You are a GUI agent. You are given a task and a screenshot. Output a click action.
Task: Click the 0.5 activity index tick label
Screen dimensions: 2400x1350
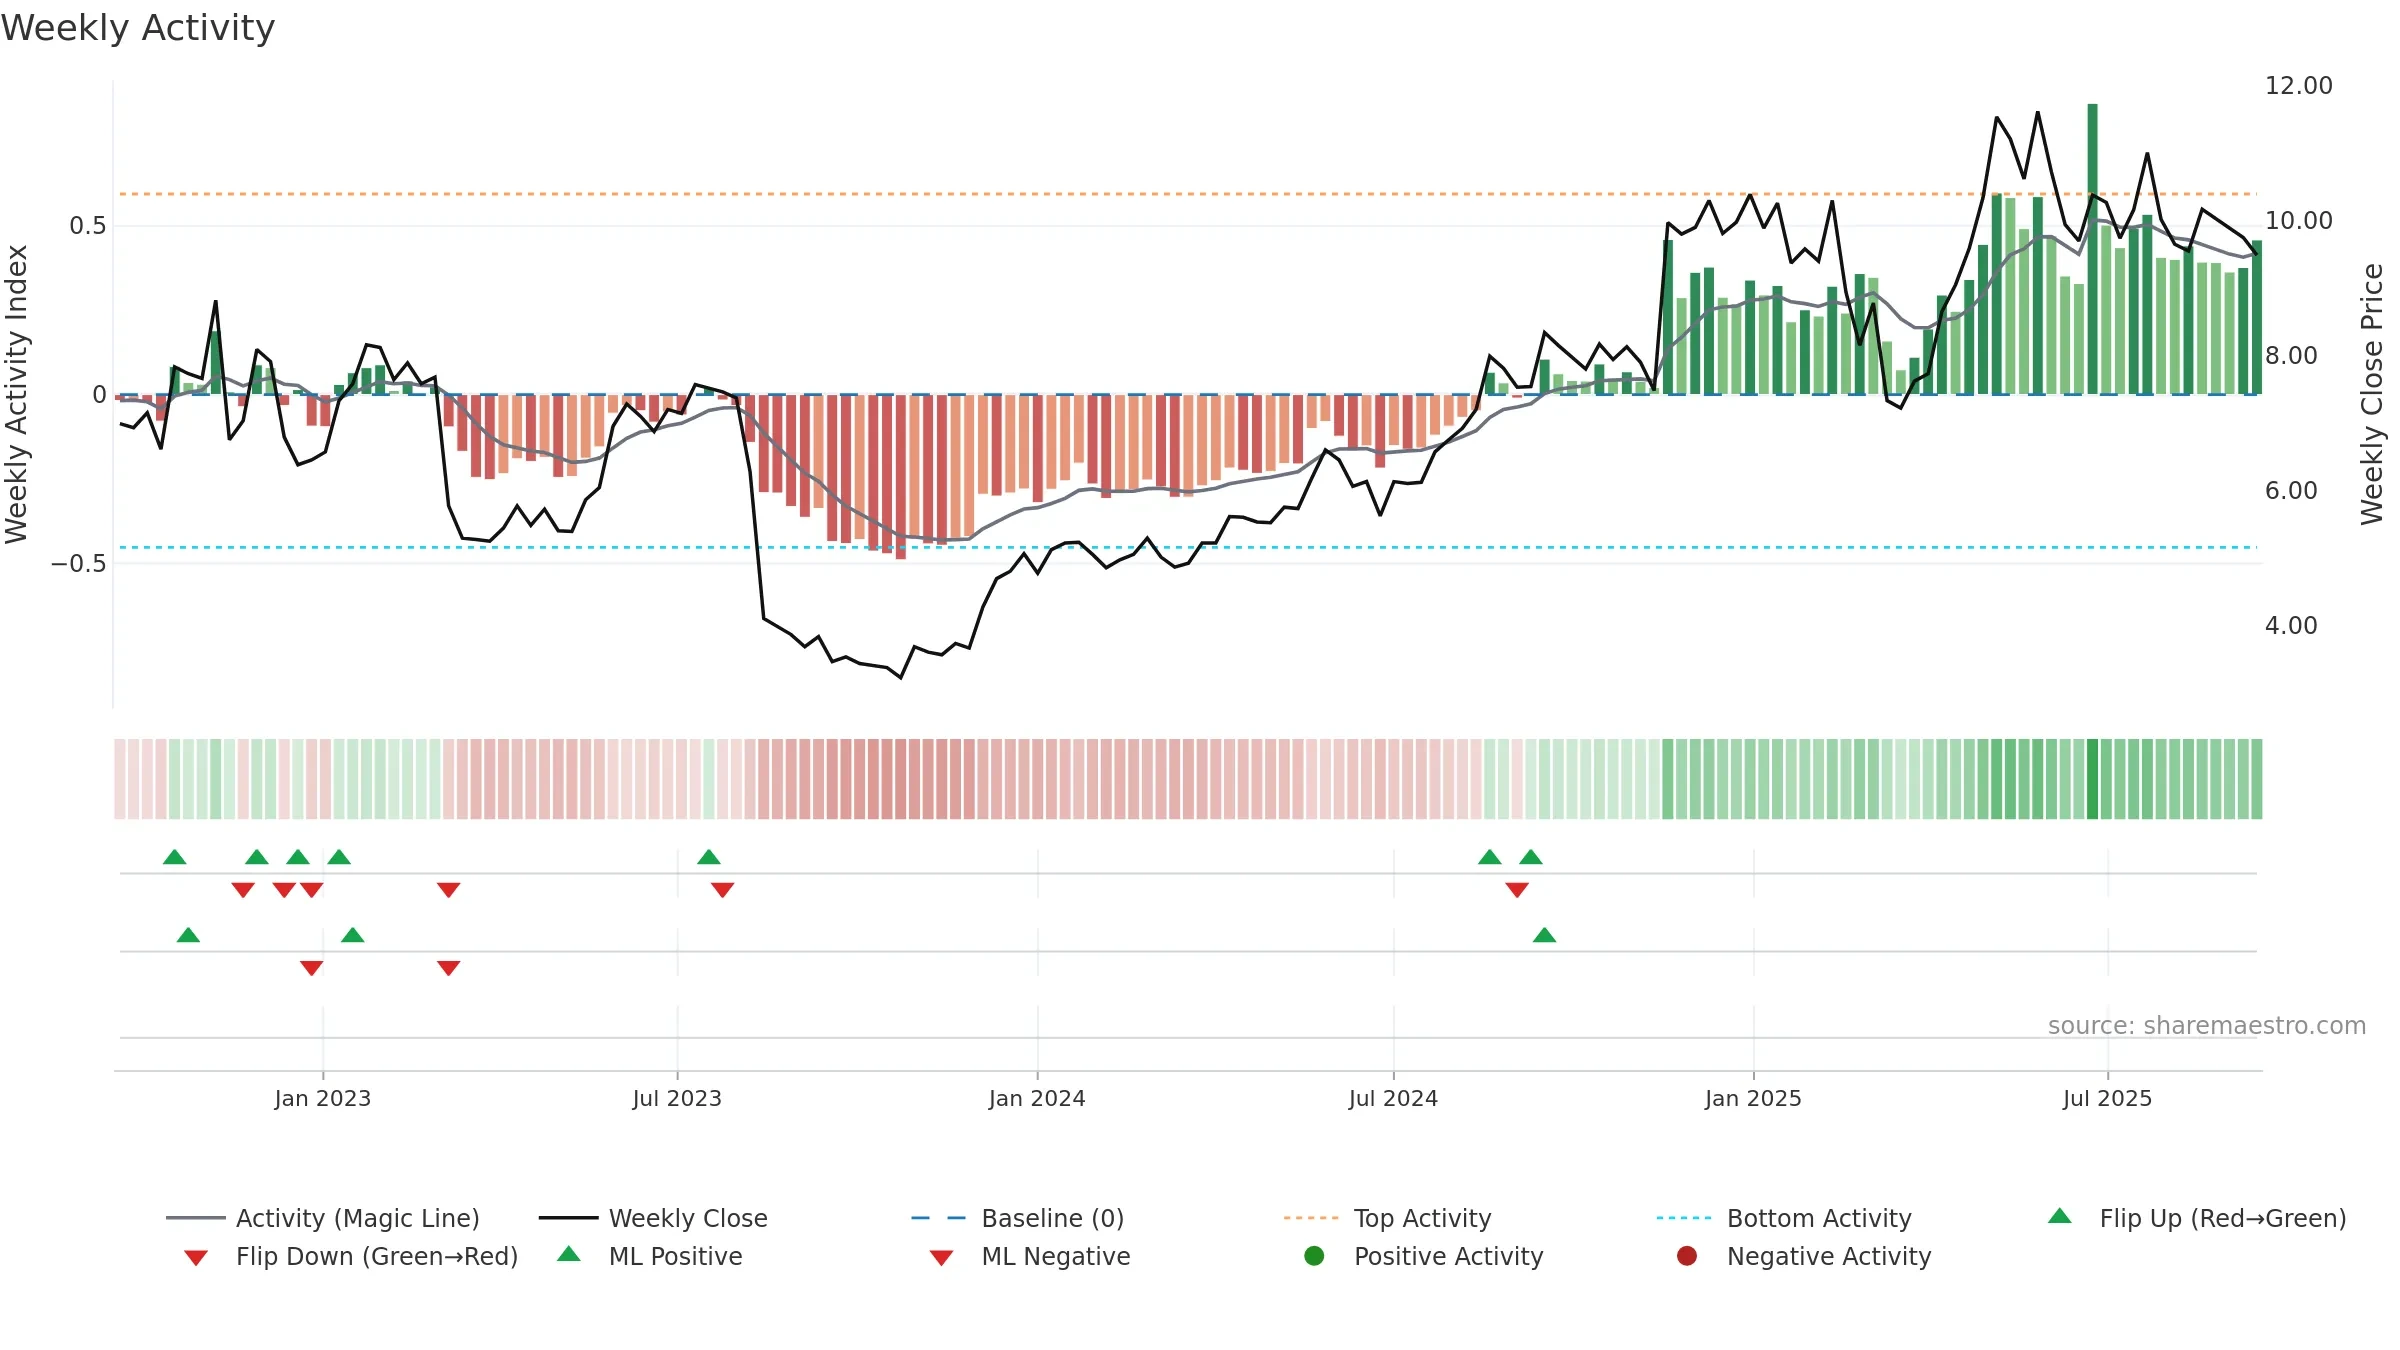coord(87,226)
